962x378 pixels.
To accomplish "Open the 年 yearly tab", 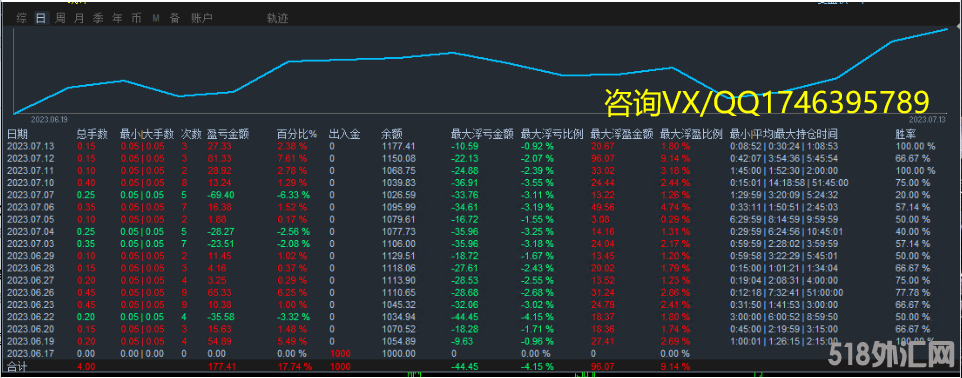I will tap(117, 18).
